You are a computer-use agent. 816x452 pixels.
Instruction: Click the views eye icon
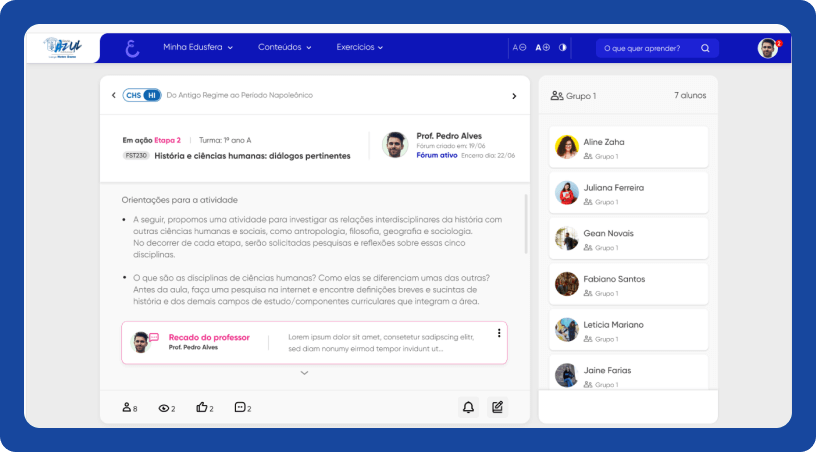click(x=164, y=408)
